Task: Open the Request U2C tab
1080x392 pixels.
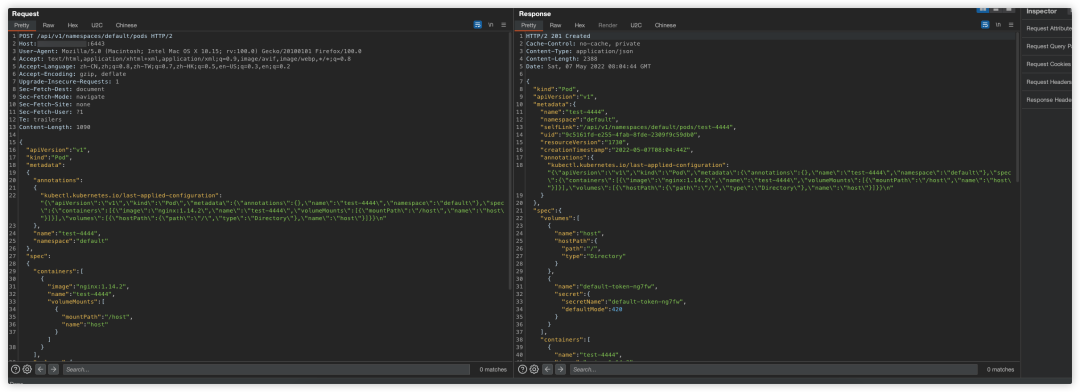Action: click(x=97, y=25)
